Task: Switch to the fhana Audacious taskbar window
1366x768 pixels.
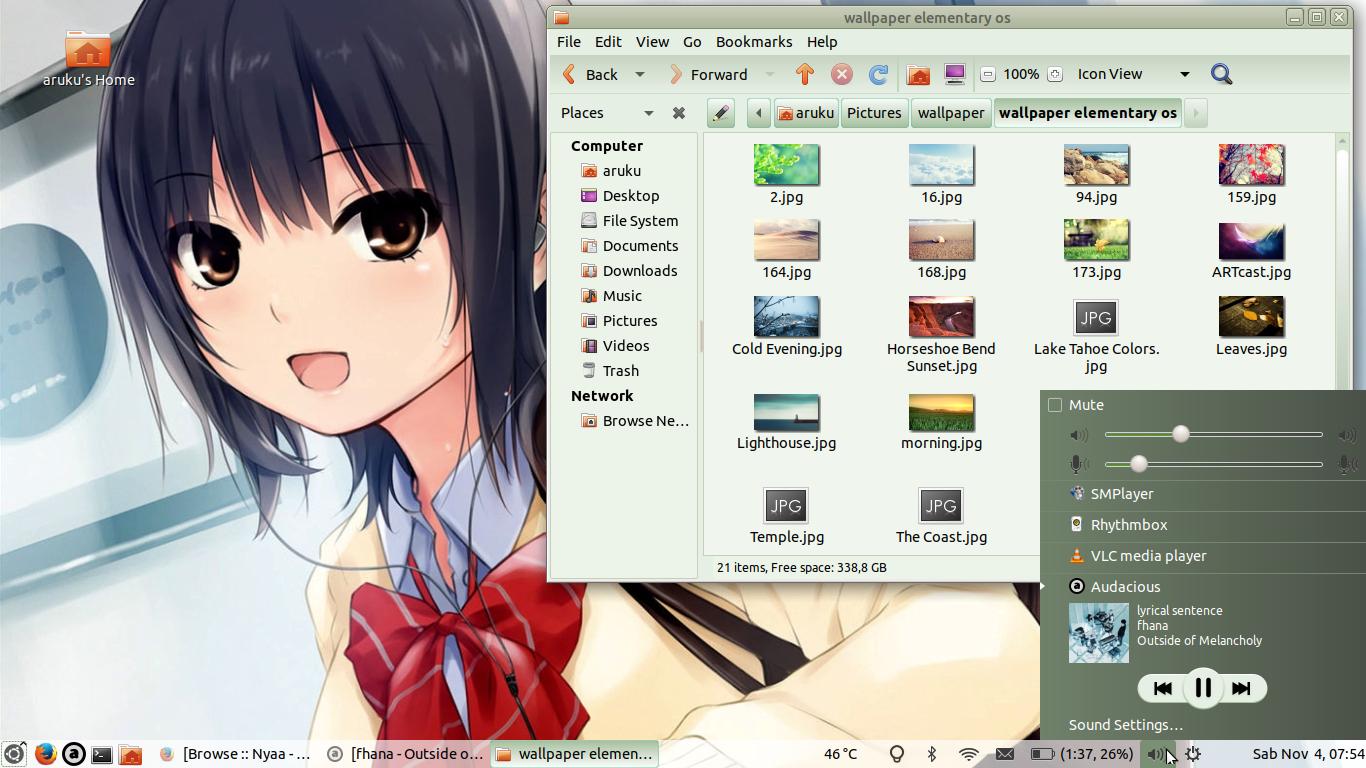Action: tap(406, 754)
